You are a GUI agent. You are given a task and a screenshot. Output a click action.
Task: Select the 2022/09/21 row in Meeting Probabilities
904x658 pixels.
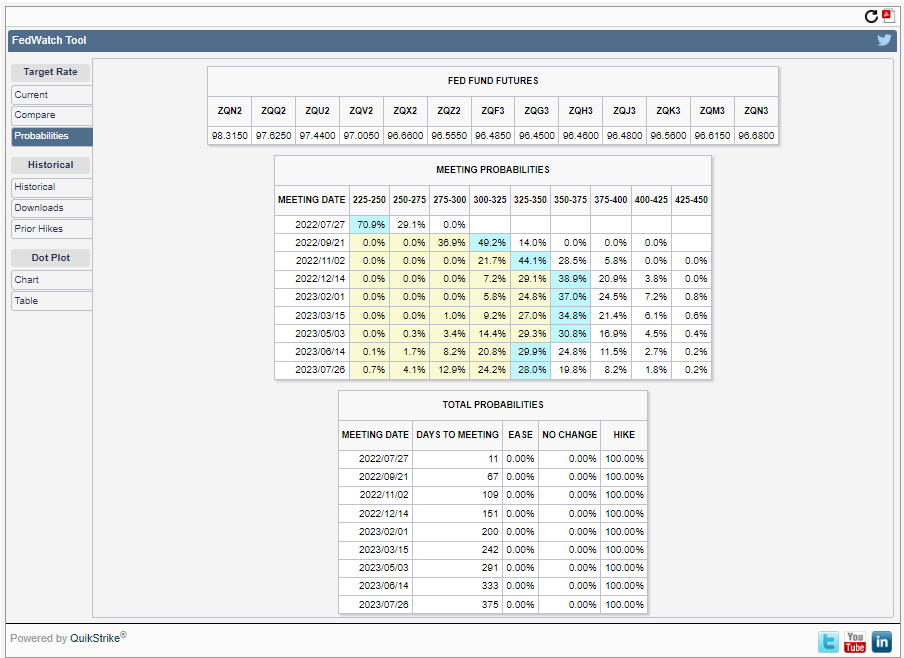(x=311, y=242)
